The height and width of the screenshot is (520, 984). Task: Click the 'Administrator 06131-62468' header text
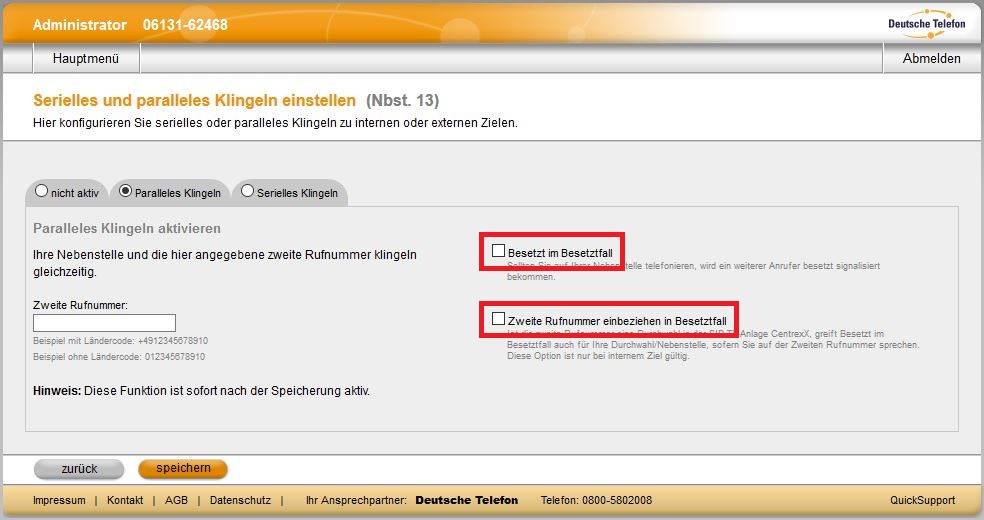pyautogui.click(x=130, y=25)
